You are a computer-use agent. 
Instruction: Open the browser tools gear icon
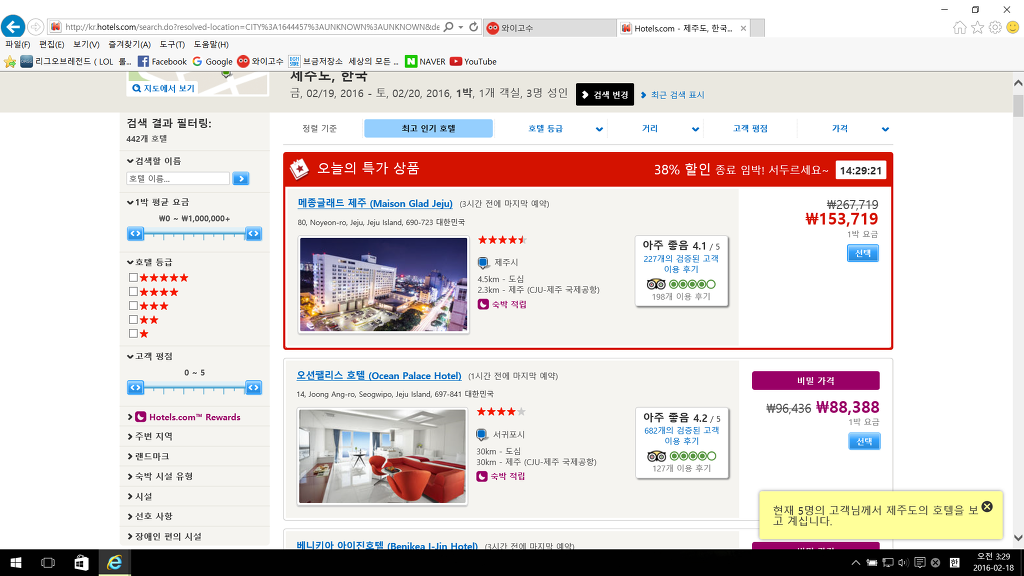pyautogui.click(x=995, y=27)
